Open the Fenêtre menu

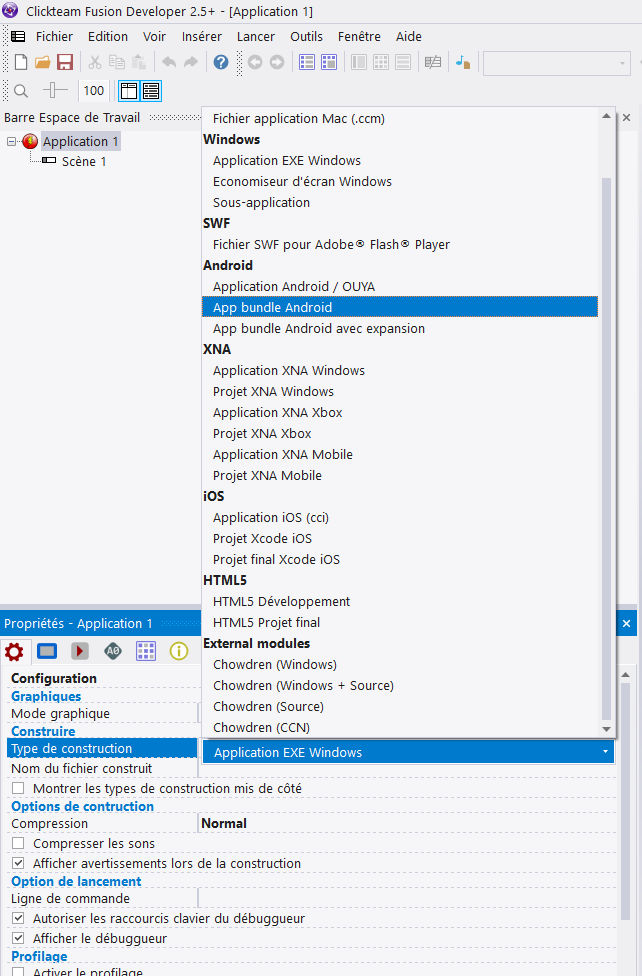(x=359, y=37)
